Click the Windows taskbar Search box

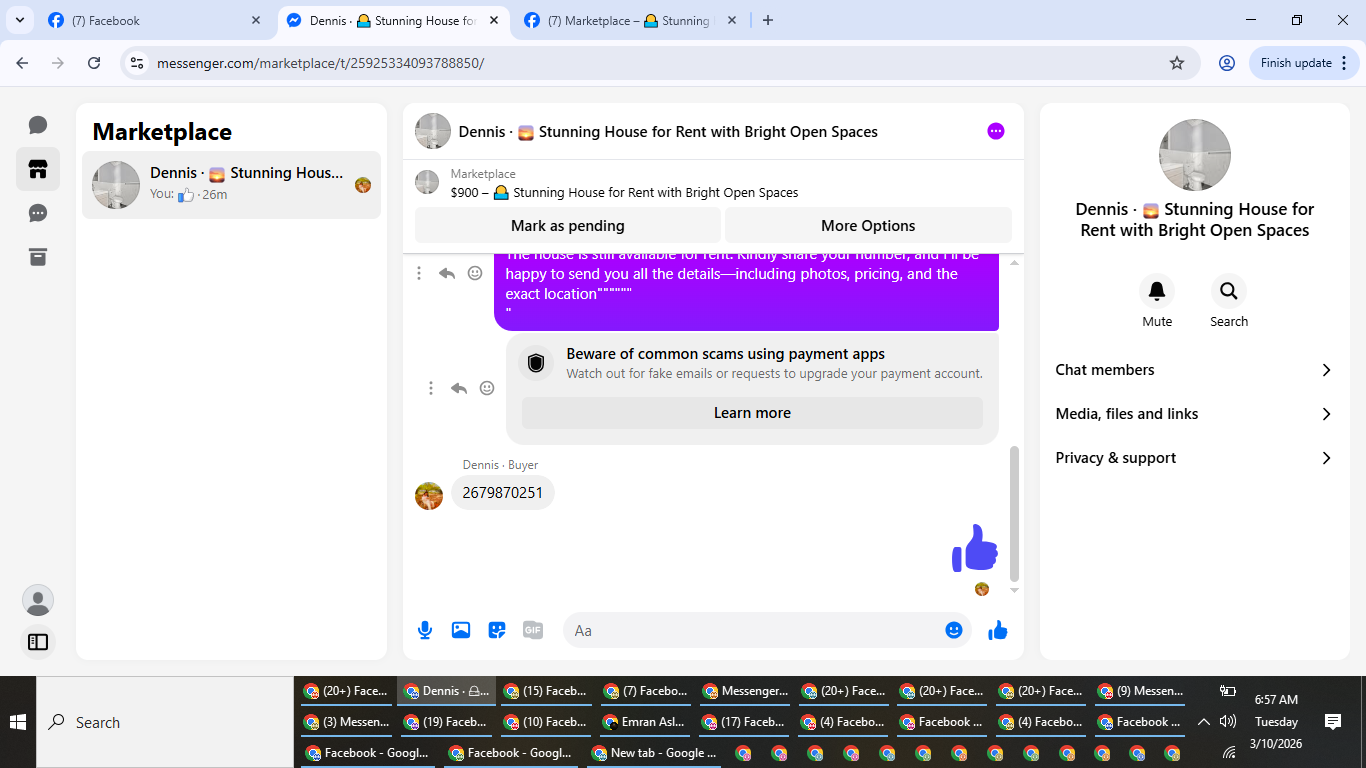tap(165, 722)
